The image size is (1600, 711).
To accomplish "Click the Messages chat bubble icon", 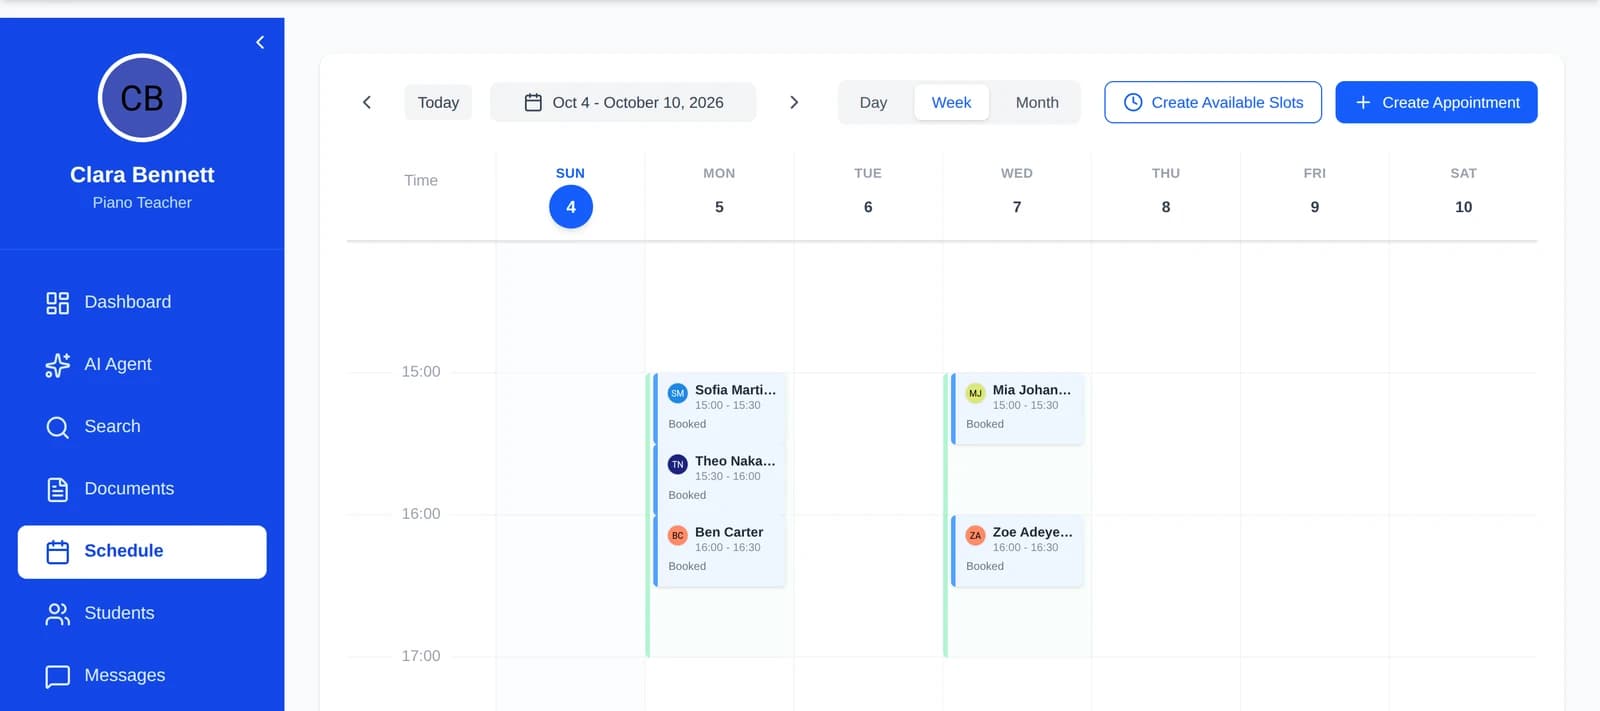I will click(58, 676).
